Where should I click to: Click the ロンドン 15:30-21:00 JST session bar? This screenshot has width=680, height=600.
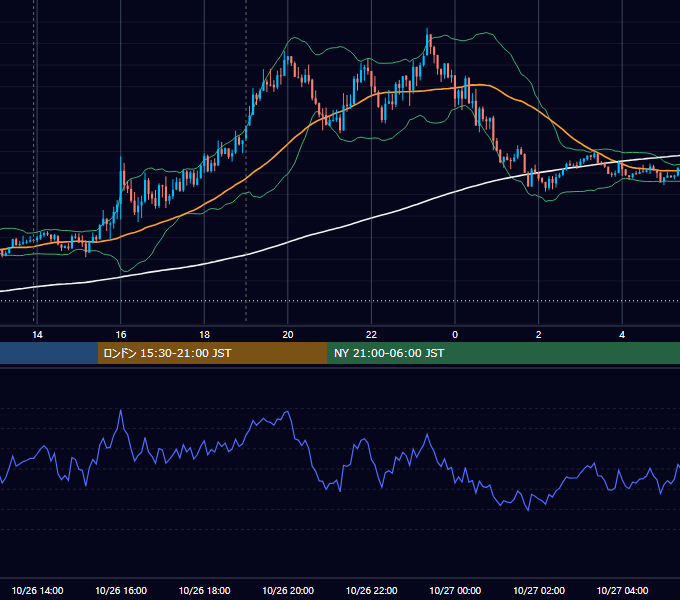[212, 353]
